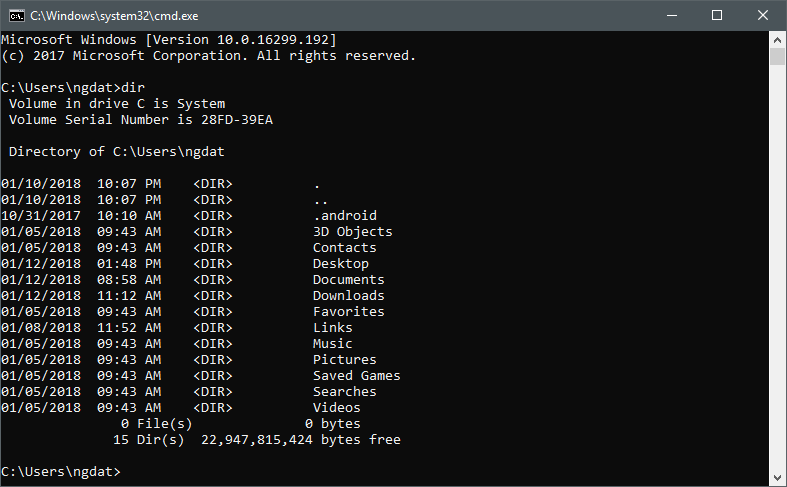This screenshot has height=487, width=787.
Task: Click the Microsoft Windows version line
Action: point(168,39)
